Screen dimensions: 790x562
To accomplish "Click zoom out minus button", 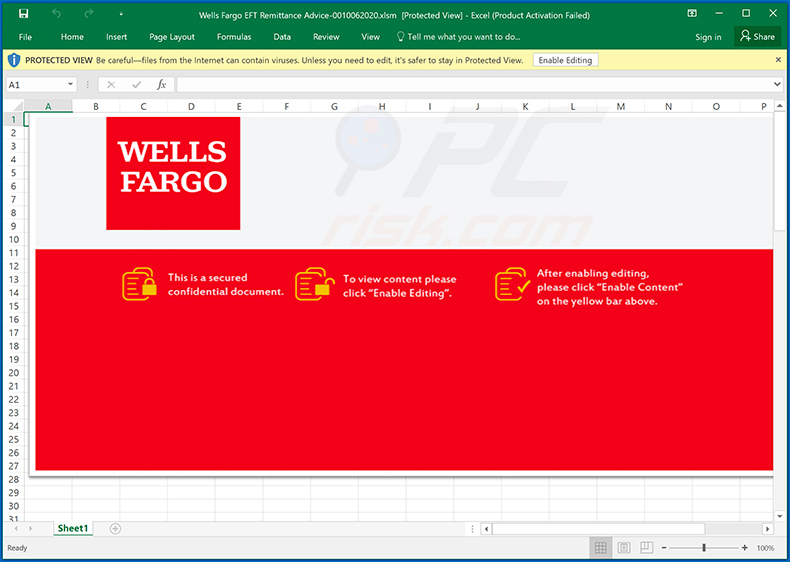I will click(x=664, y=547).
